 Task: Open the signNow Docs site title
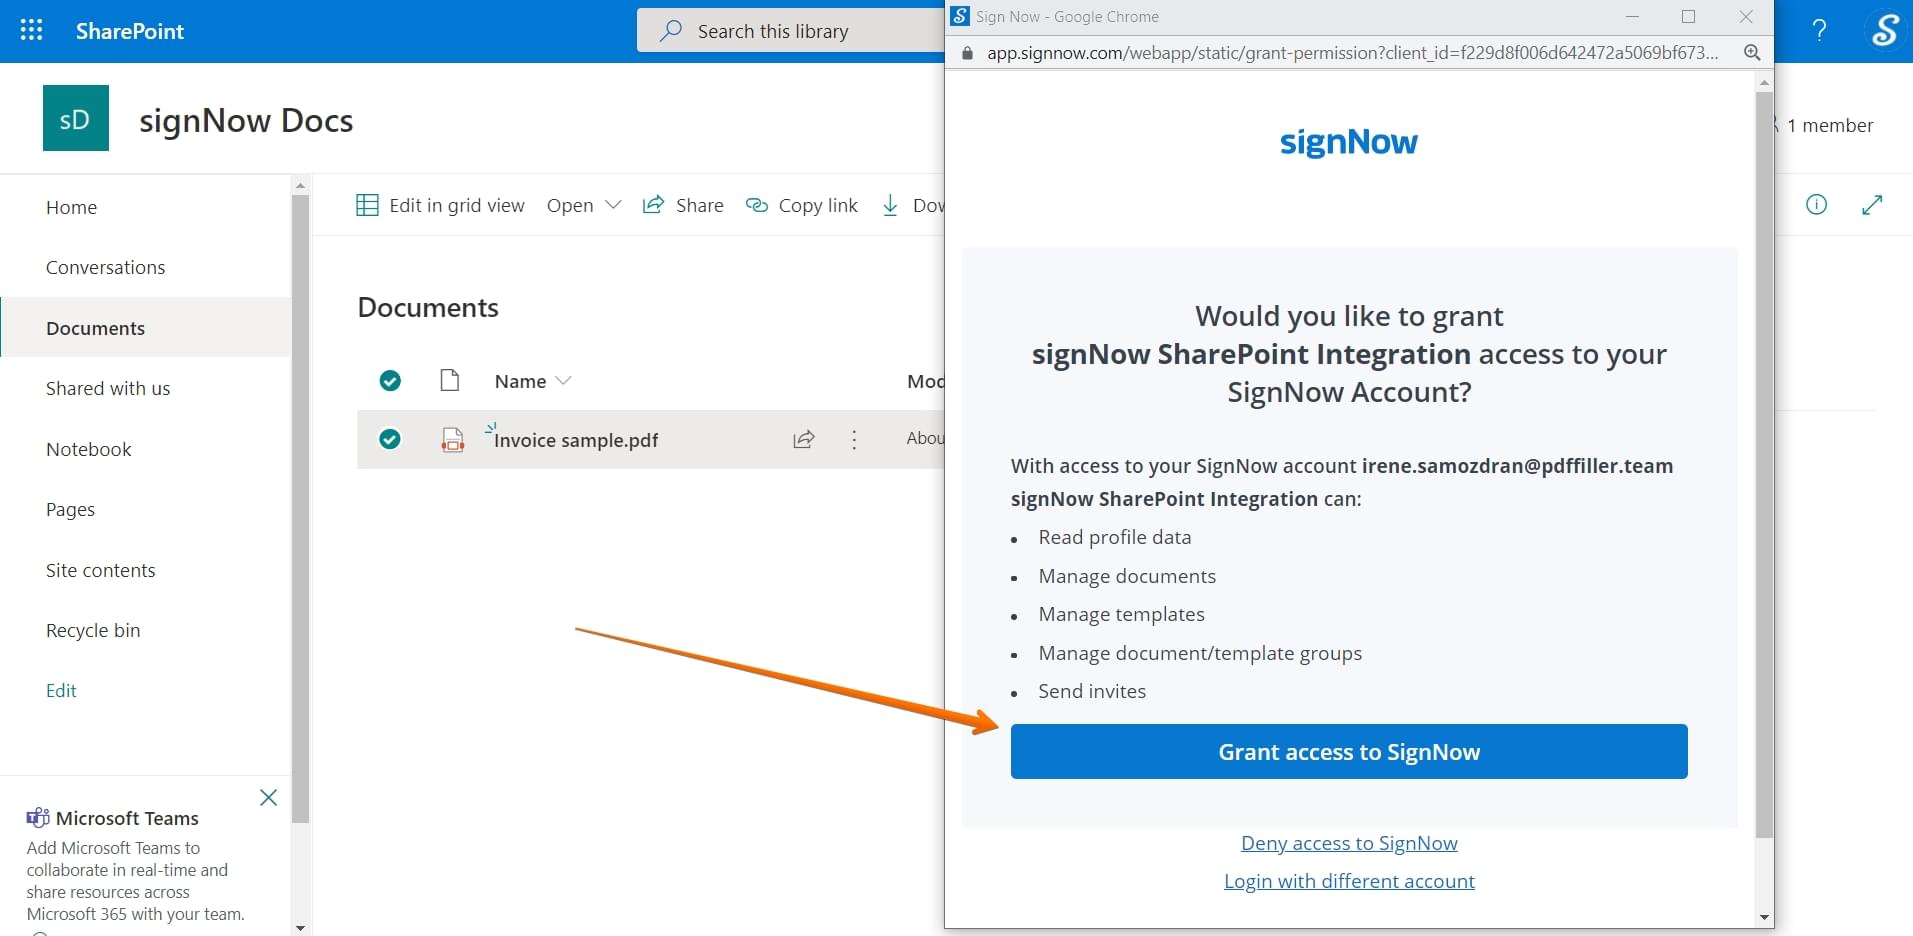246,120
